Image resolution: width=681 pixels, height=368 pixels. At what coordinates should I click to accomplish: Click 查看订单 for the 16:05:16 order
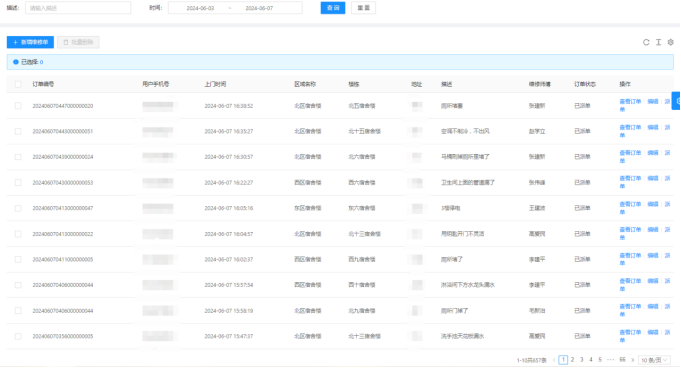[x=630, y=204]
